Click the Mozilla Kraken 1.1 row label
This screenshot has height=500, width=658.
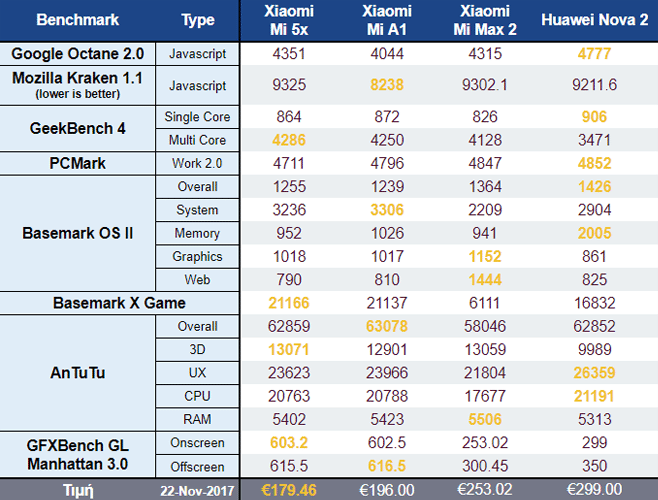tap(78, 85)
